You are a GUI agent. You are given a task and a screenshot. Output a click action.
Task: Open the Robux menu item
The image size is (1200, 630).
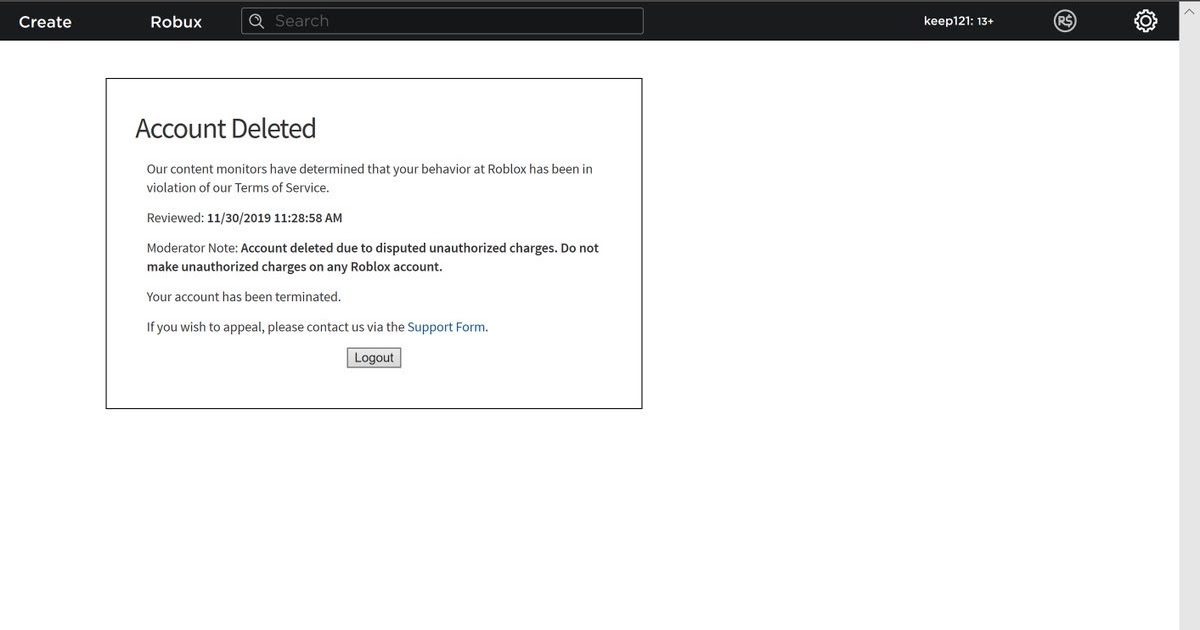tap(176, 22)
